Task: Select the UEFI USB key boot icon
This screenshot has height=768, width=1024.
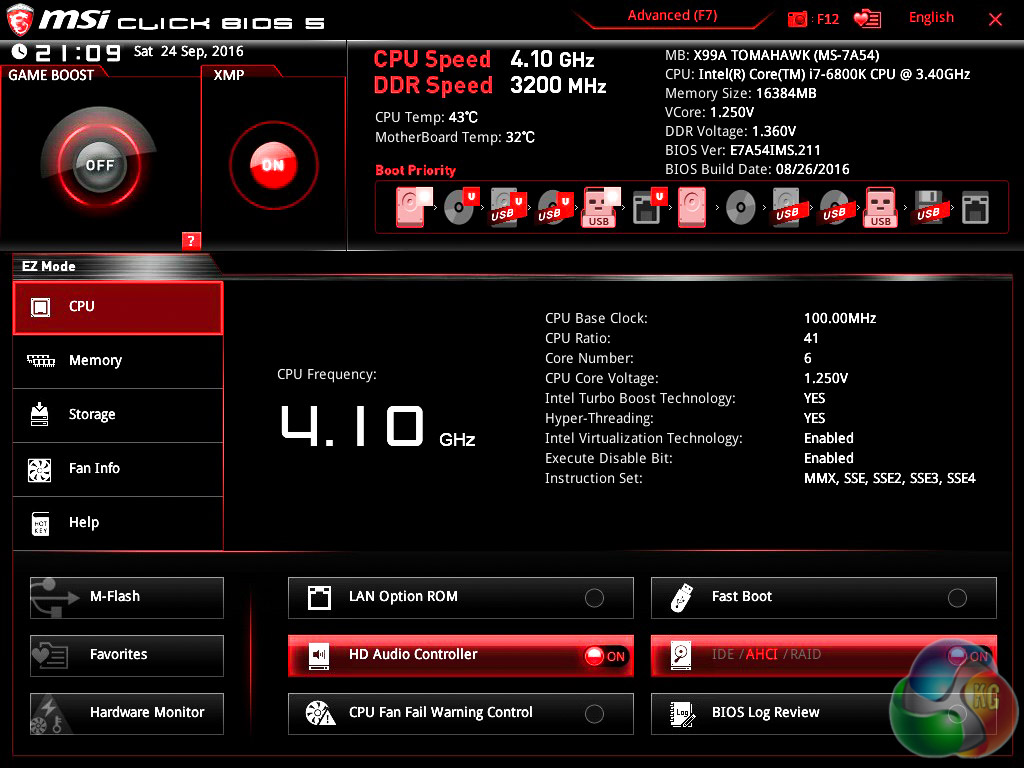Action: 601,207
